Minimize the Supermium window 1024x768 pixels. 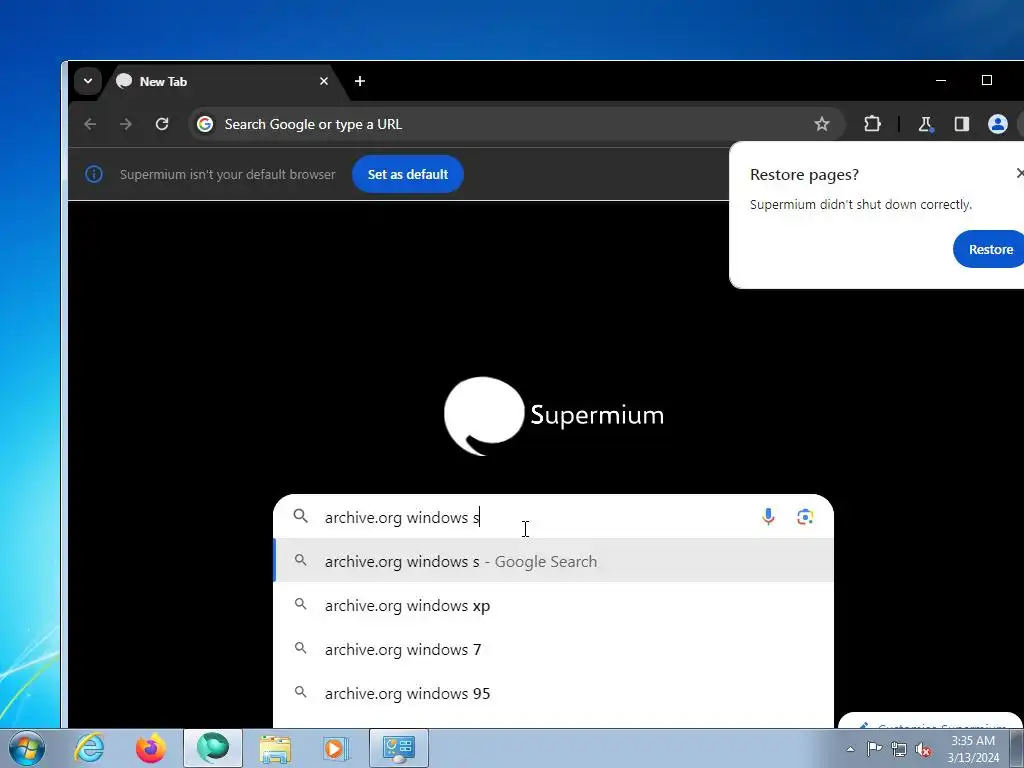941,80
